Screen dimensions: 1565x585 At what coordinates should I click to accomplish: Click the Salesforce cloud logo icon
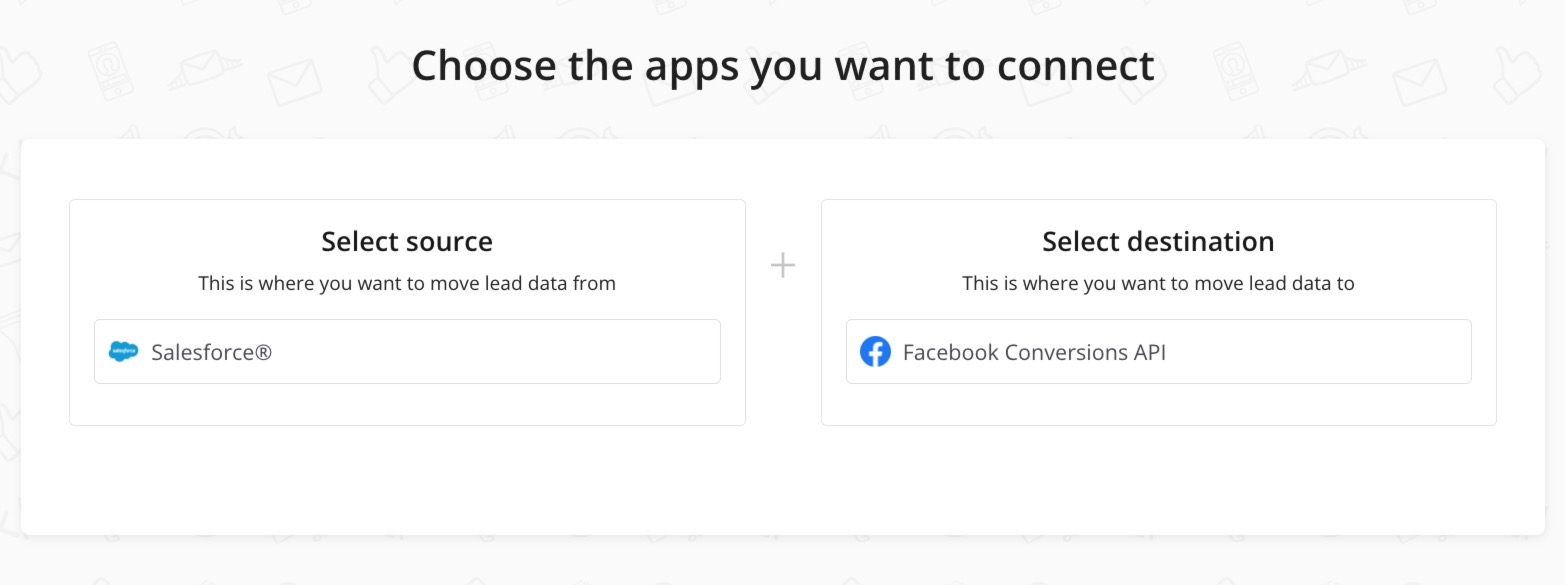pos(123,352)
